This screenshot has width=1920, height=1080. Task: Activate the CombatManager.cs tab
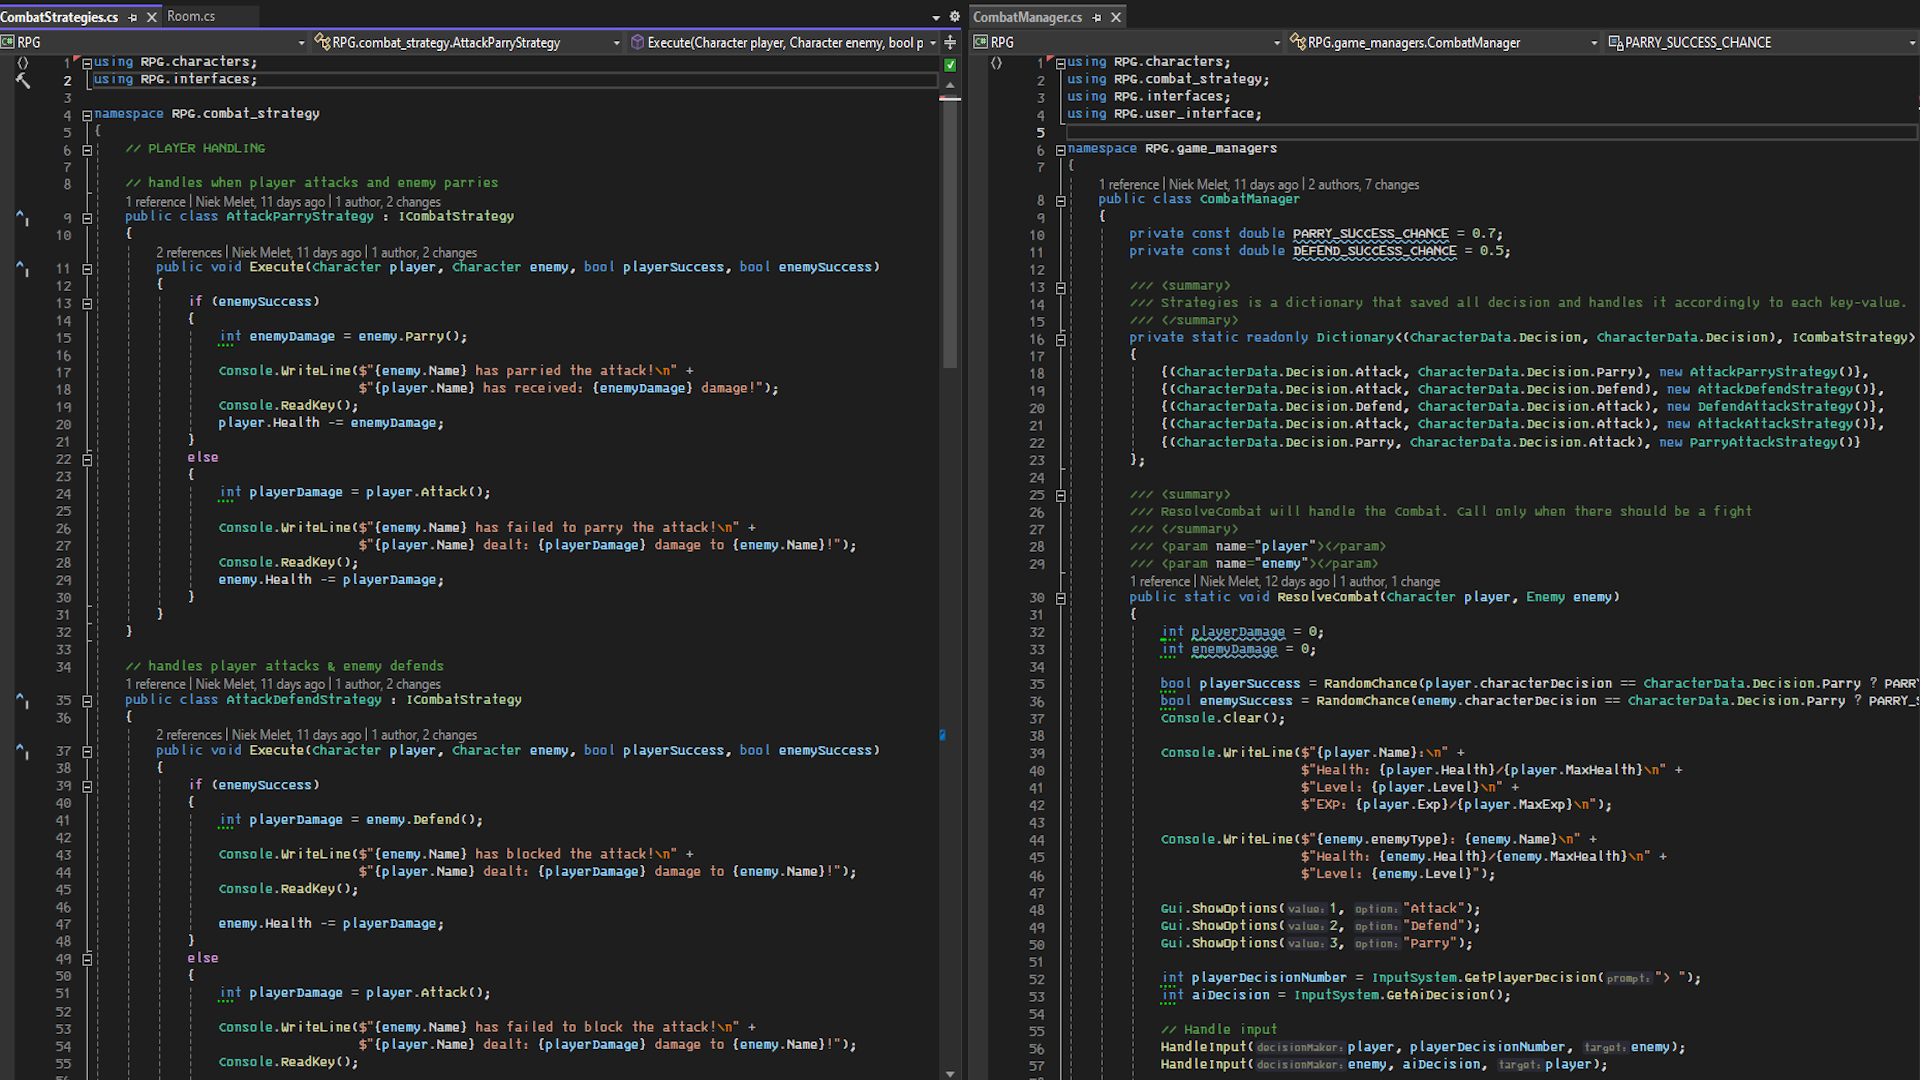tap(1028, 17)
